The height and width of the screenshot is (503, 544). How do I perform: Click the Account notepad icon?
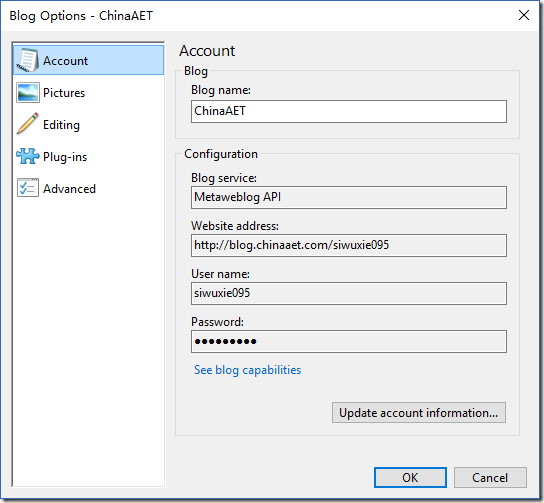(x=28, y=60)
